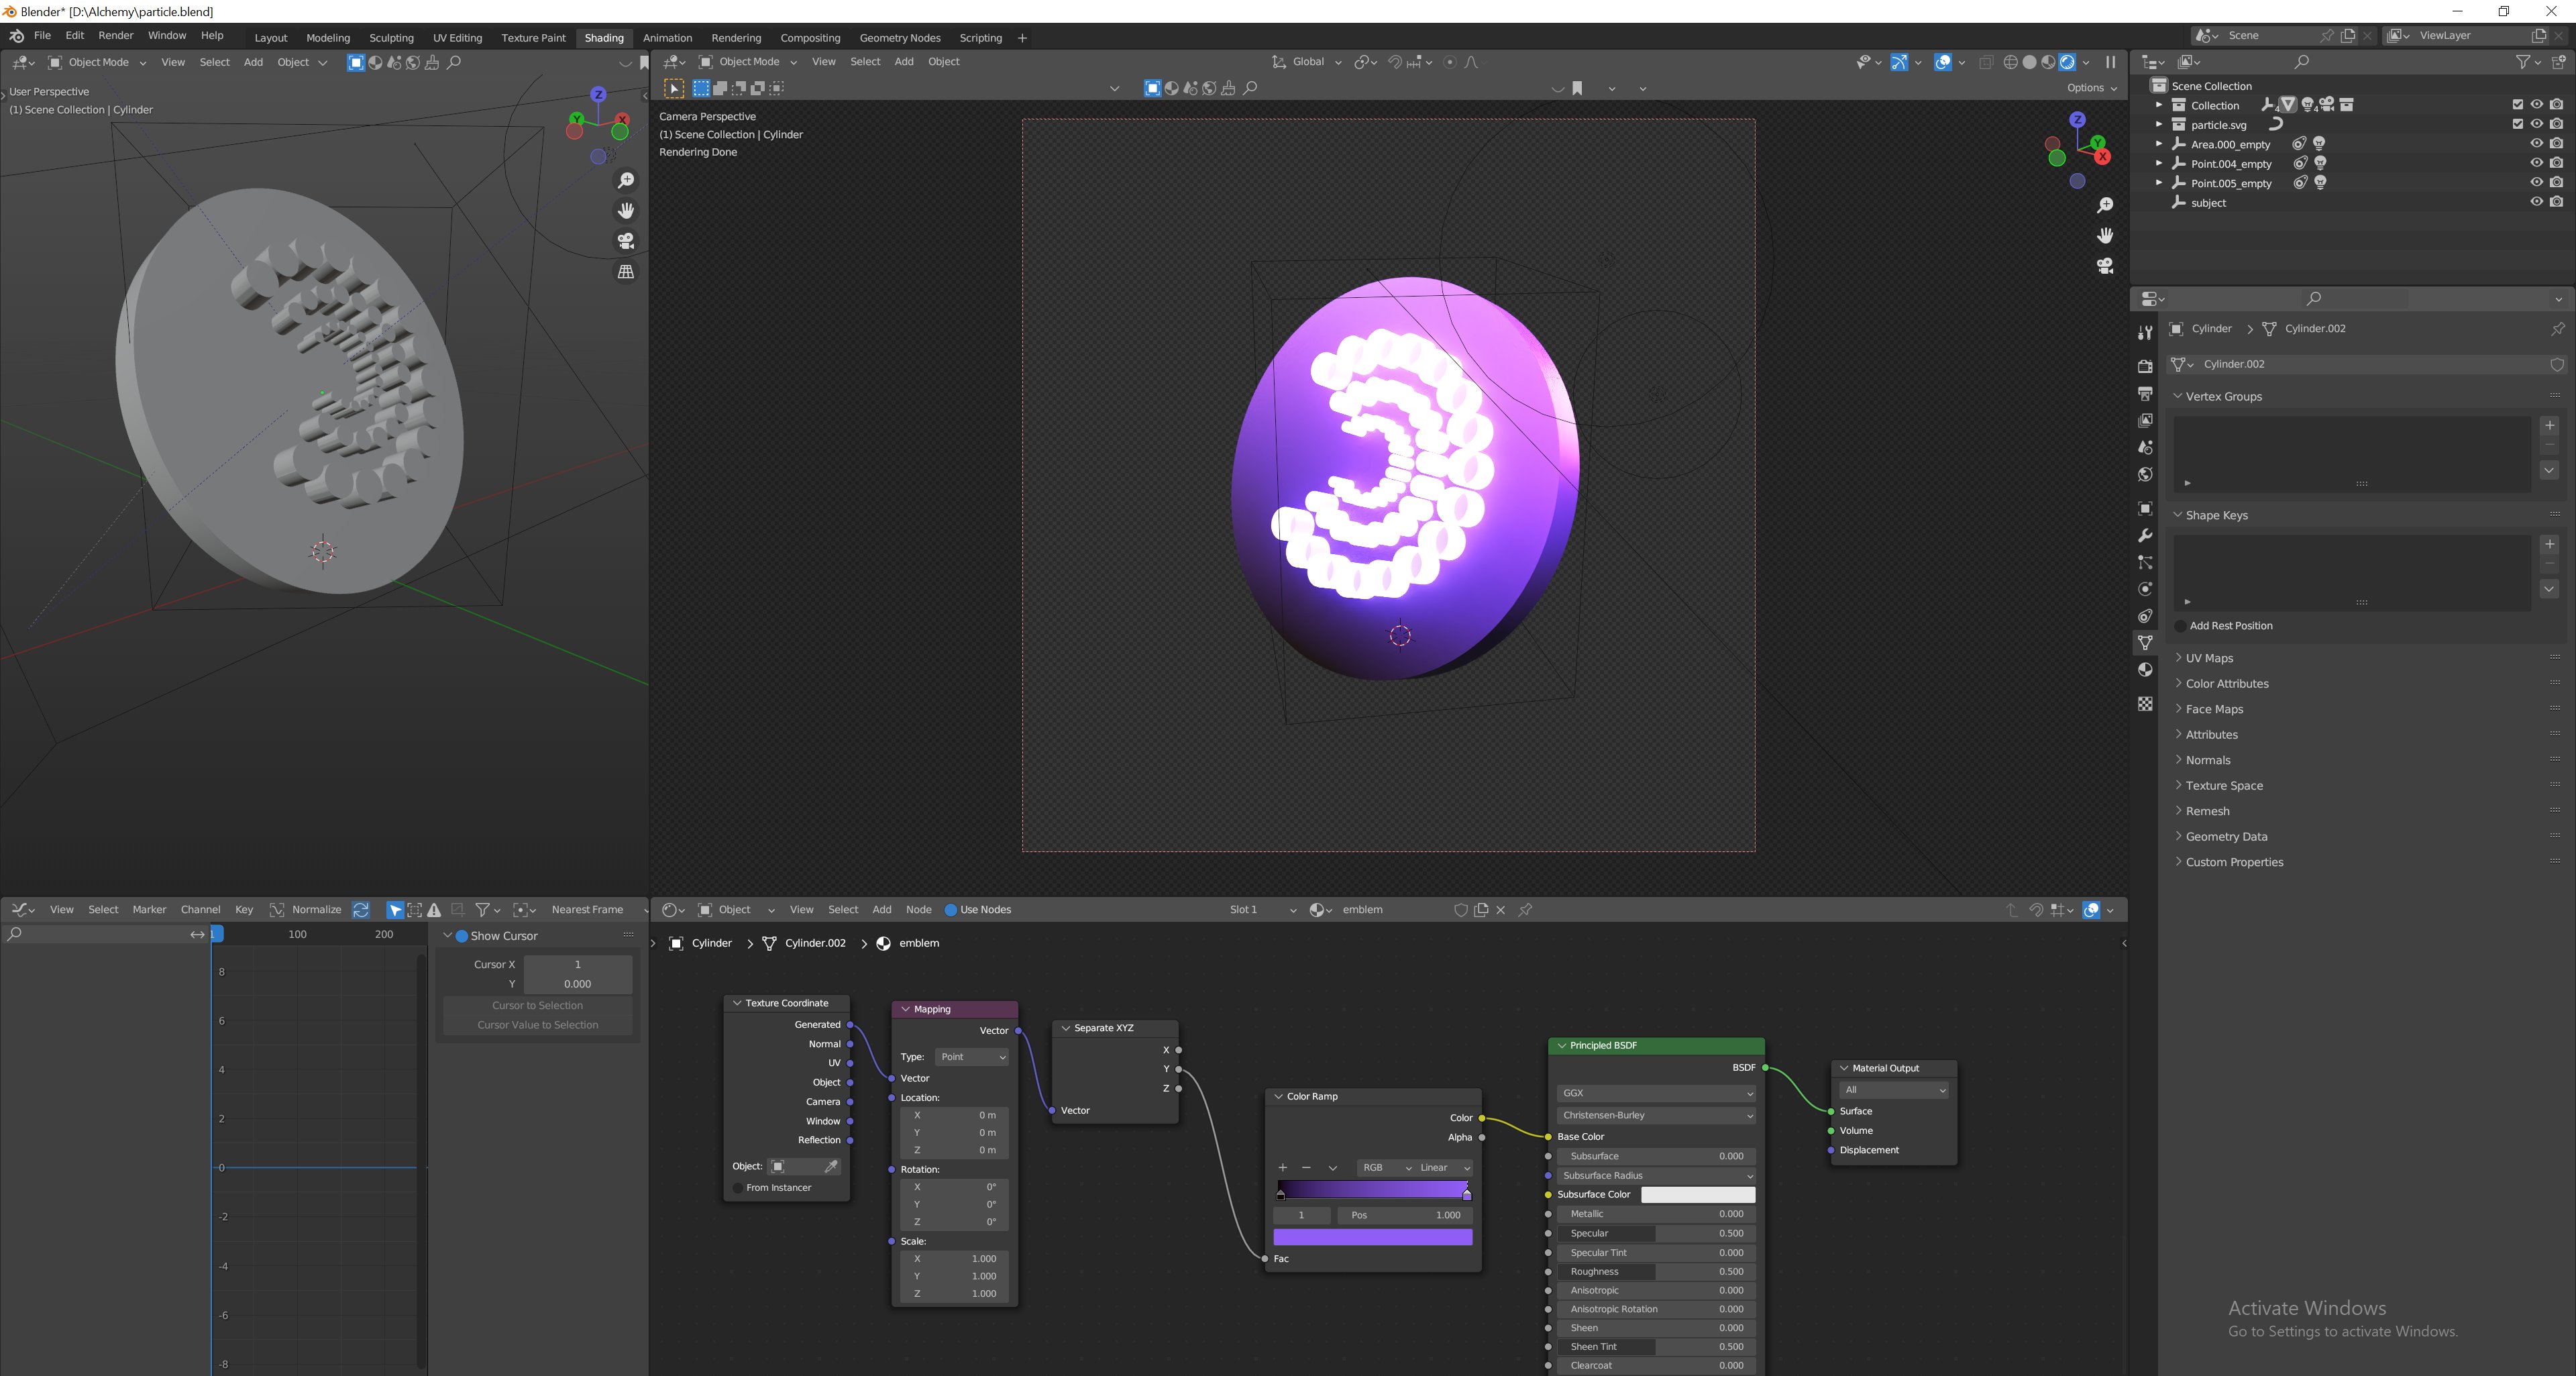Open the GGX distribution dropdown

(1656, 1093)
